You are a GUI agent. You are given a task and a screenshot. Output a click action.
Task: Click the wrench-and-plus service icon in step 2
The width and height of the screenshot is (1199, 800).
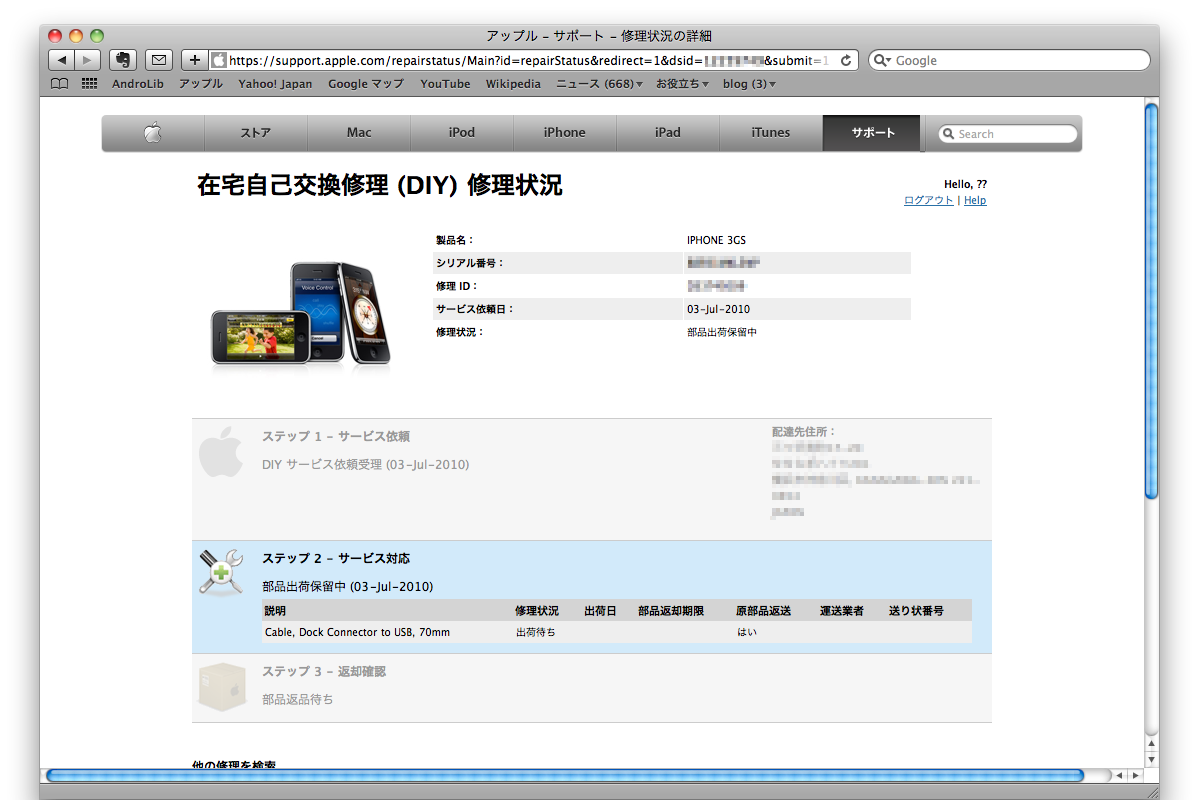point(221,572)
